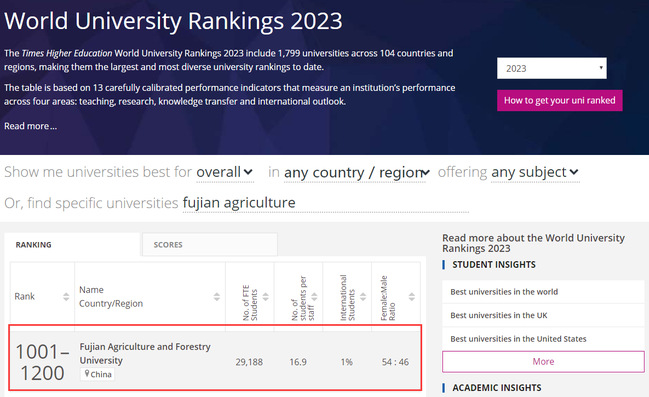Image resolution: width=649 pixels, height=397 pixels.
Task: Open Fujian Agriculture and Forestry University link
Action: [145, 353]
